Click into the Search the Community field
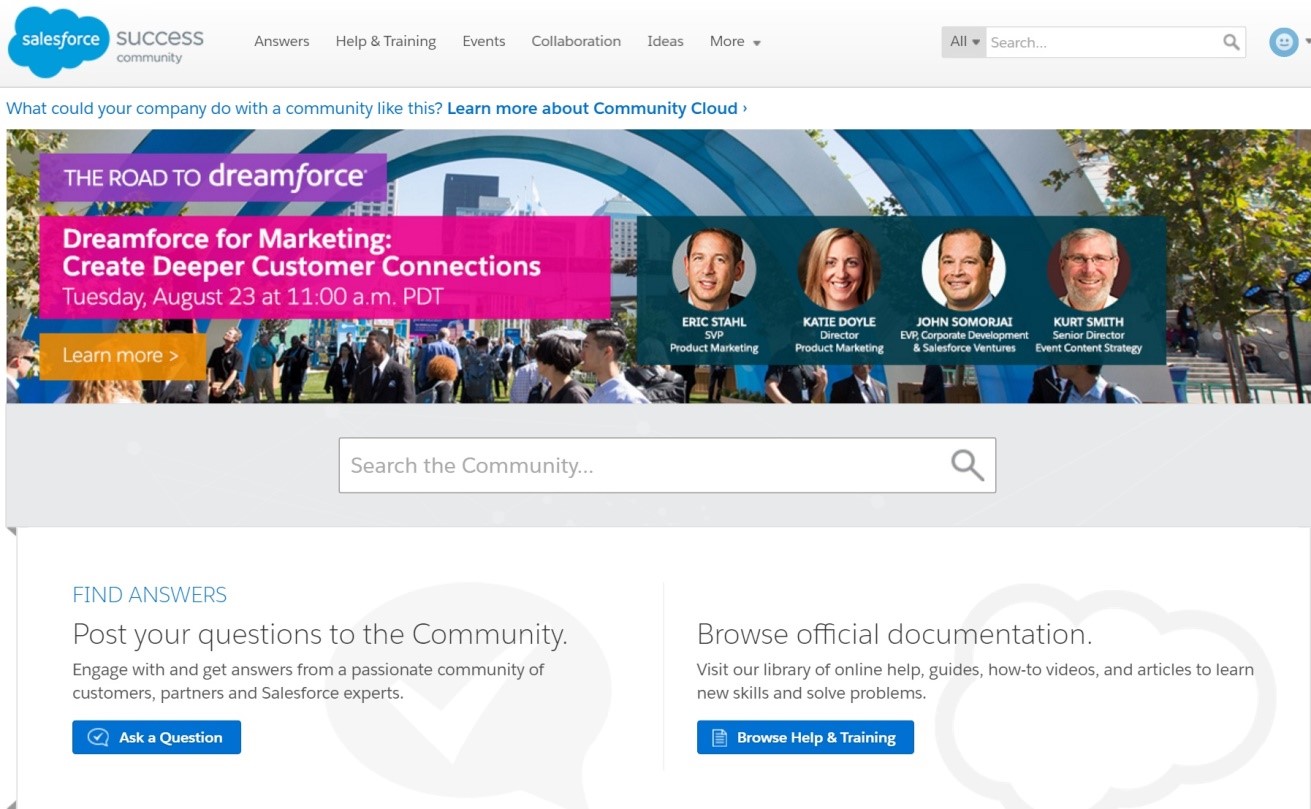The height and width of the screenshot is (809, 1311). (x=640, y=465)
